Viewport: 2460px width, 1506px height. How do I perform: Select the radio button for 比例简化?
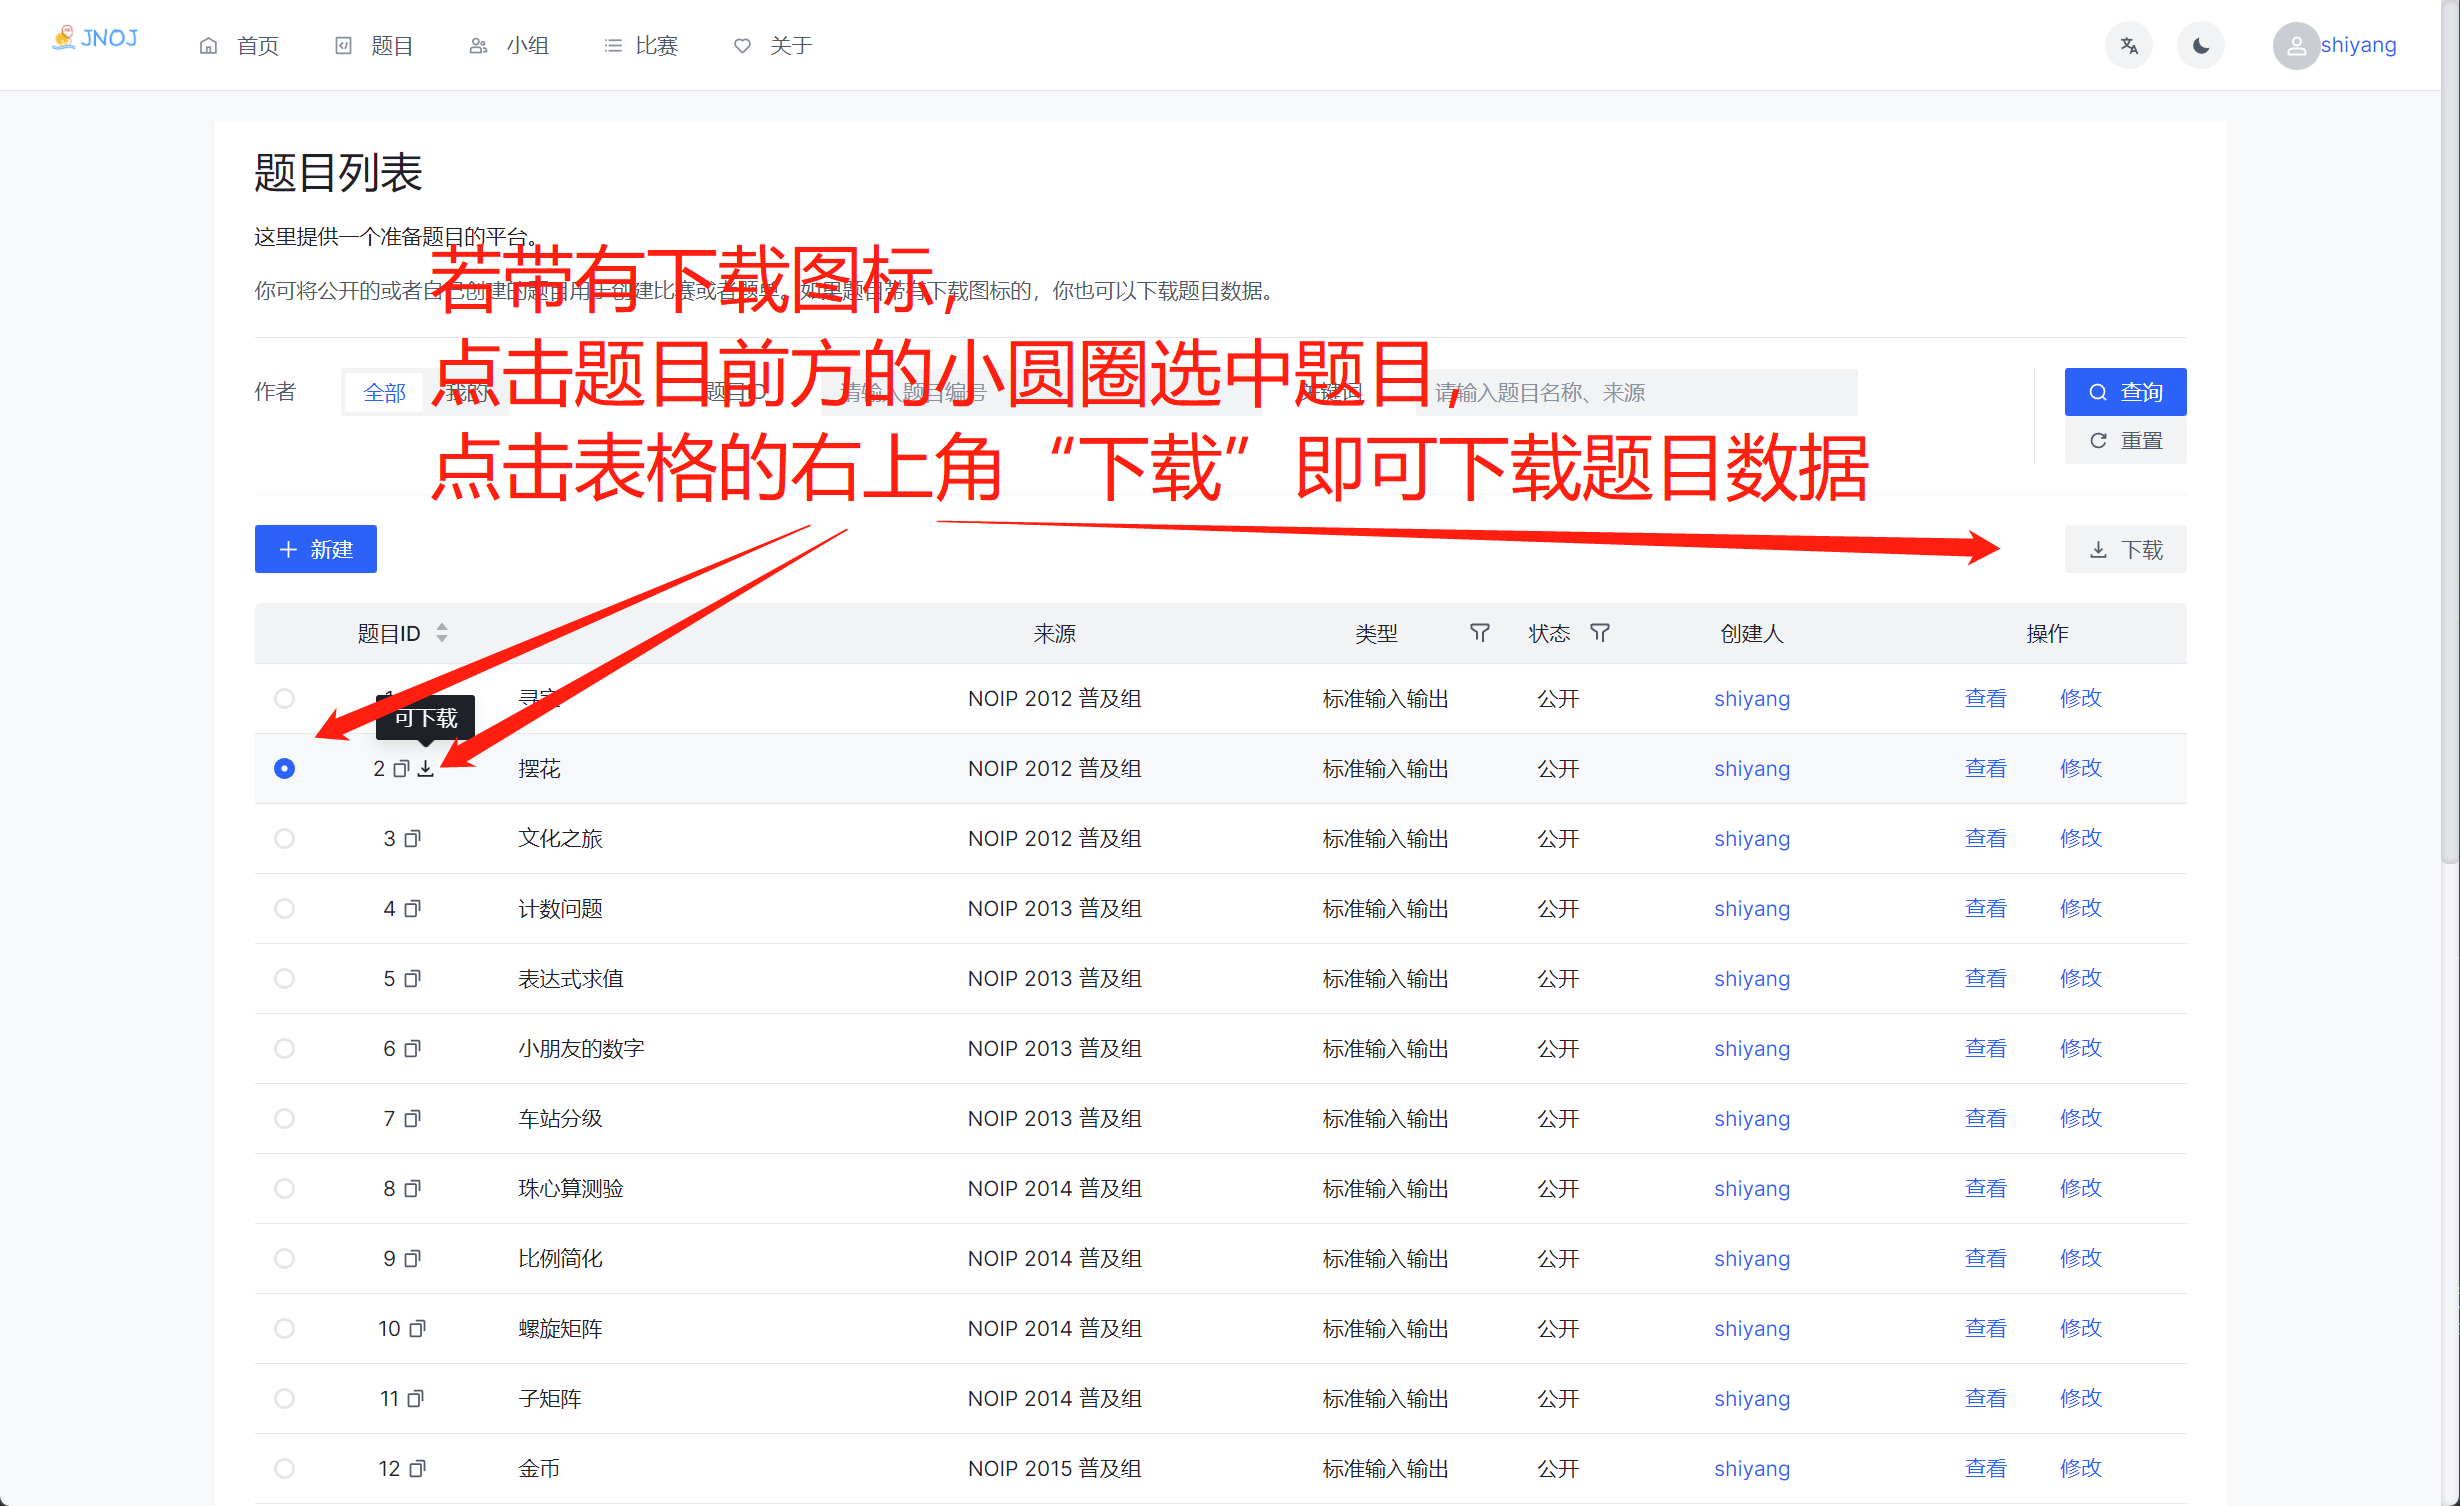pos(285,1258)
